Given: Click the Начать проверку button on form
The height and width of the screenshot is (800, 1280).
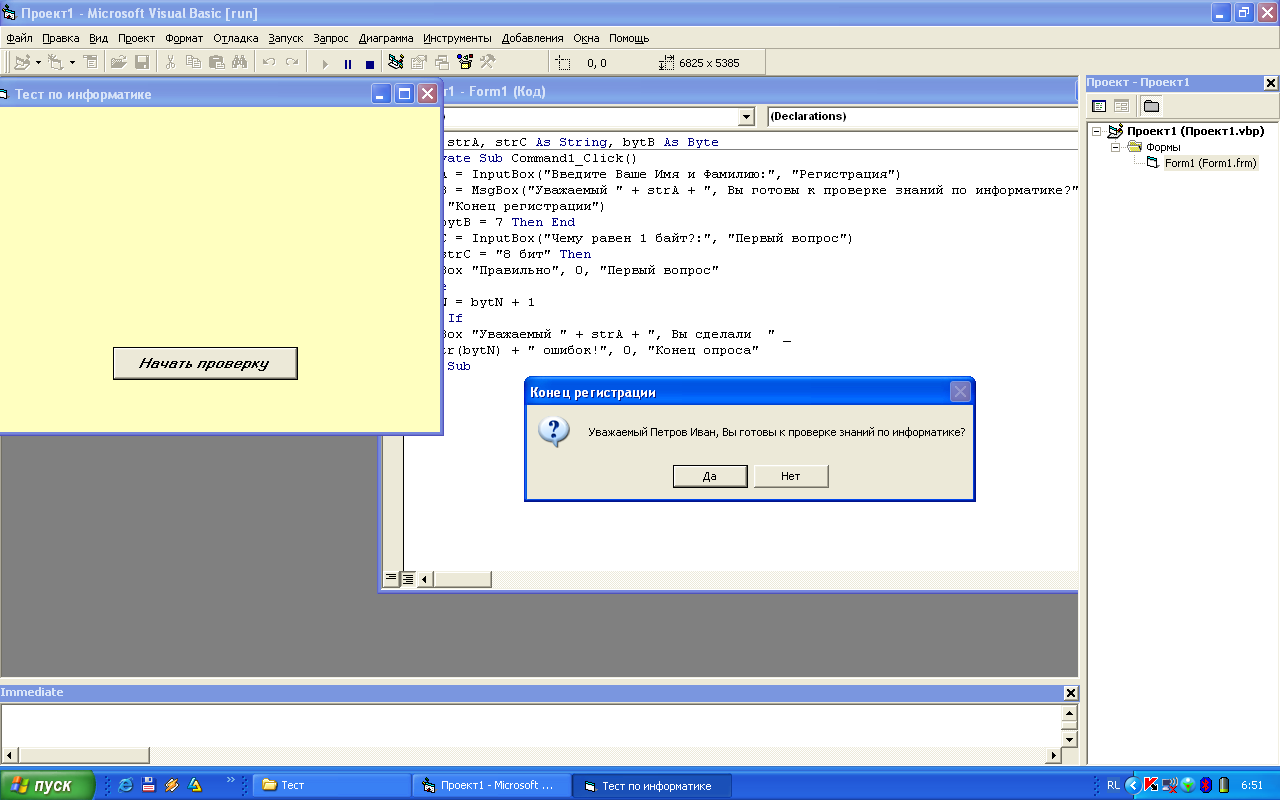Looking at the screenshot, I should [x=205, y=364].
